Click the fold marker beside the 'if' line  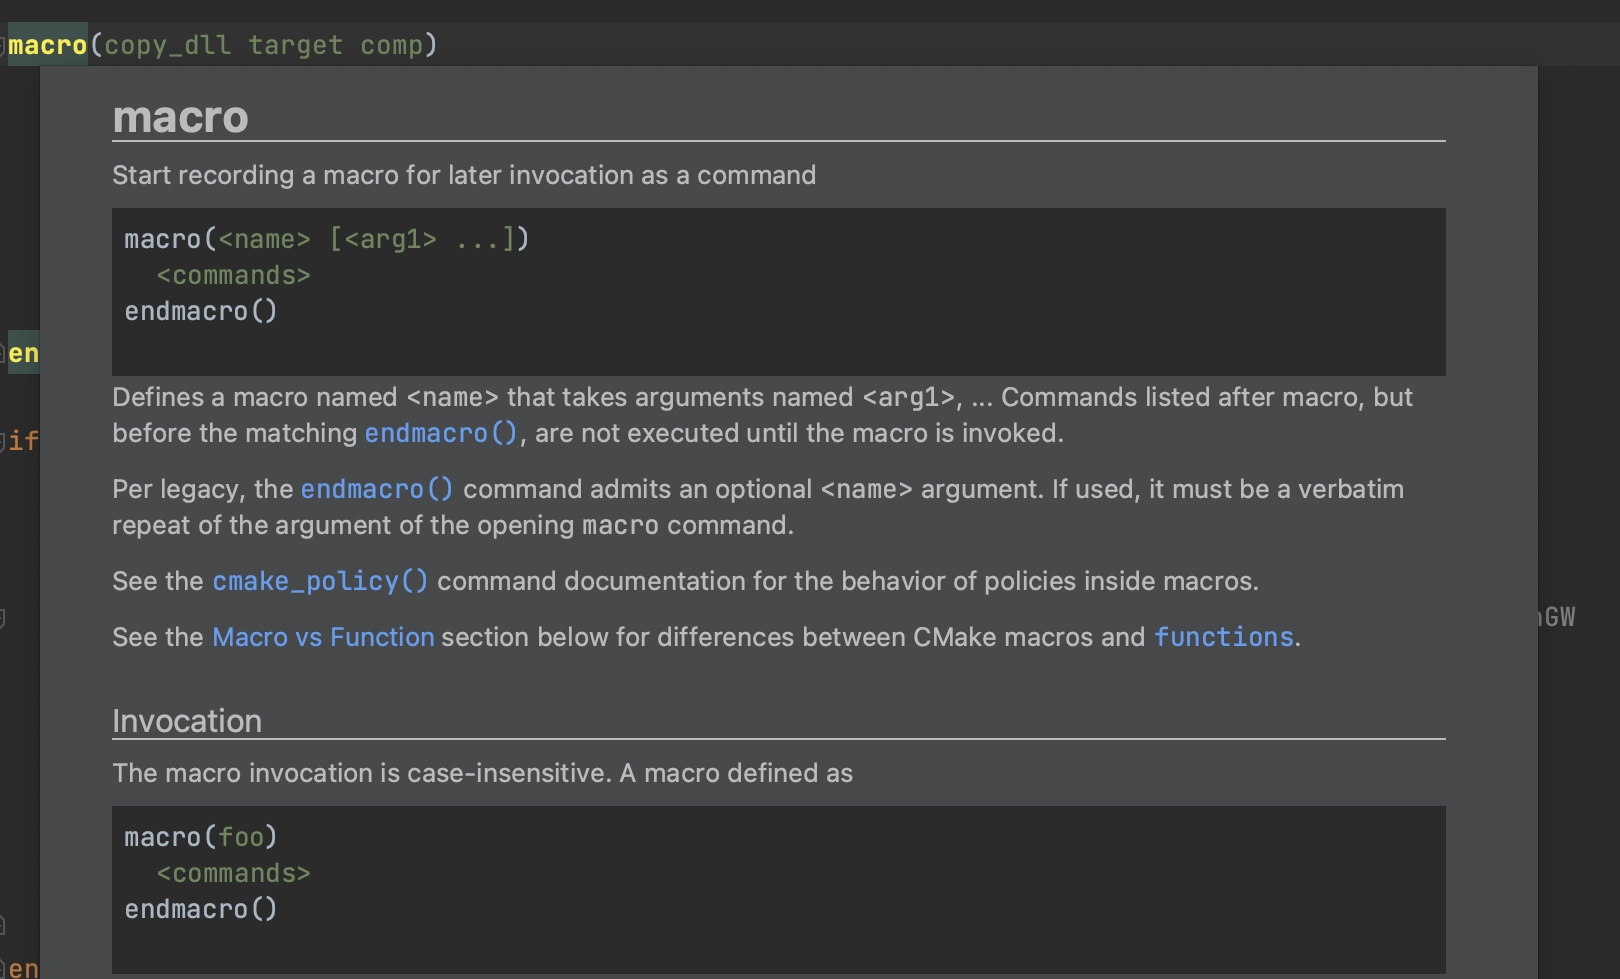3,441
